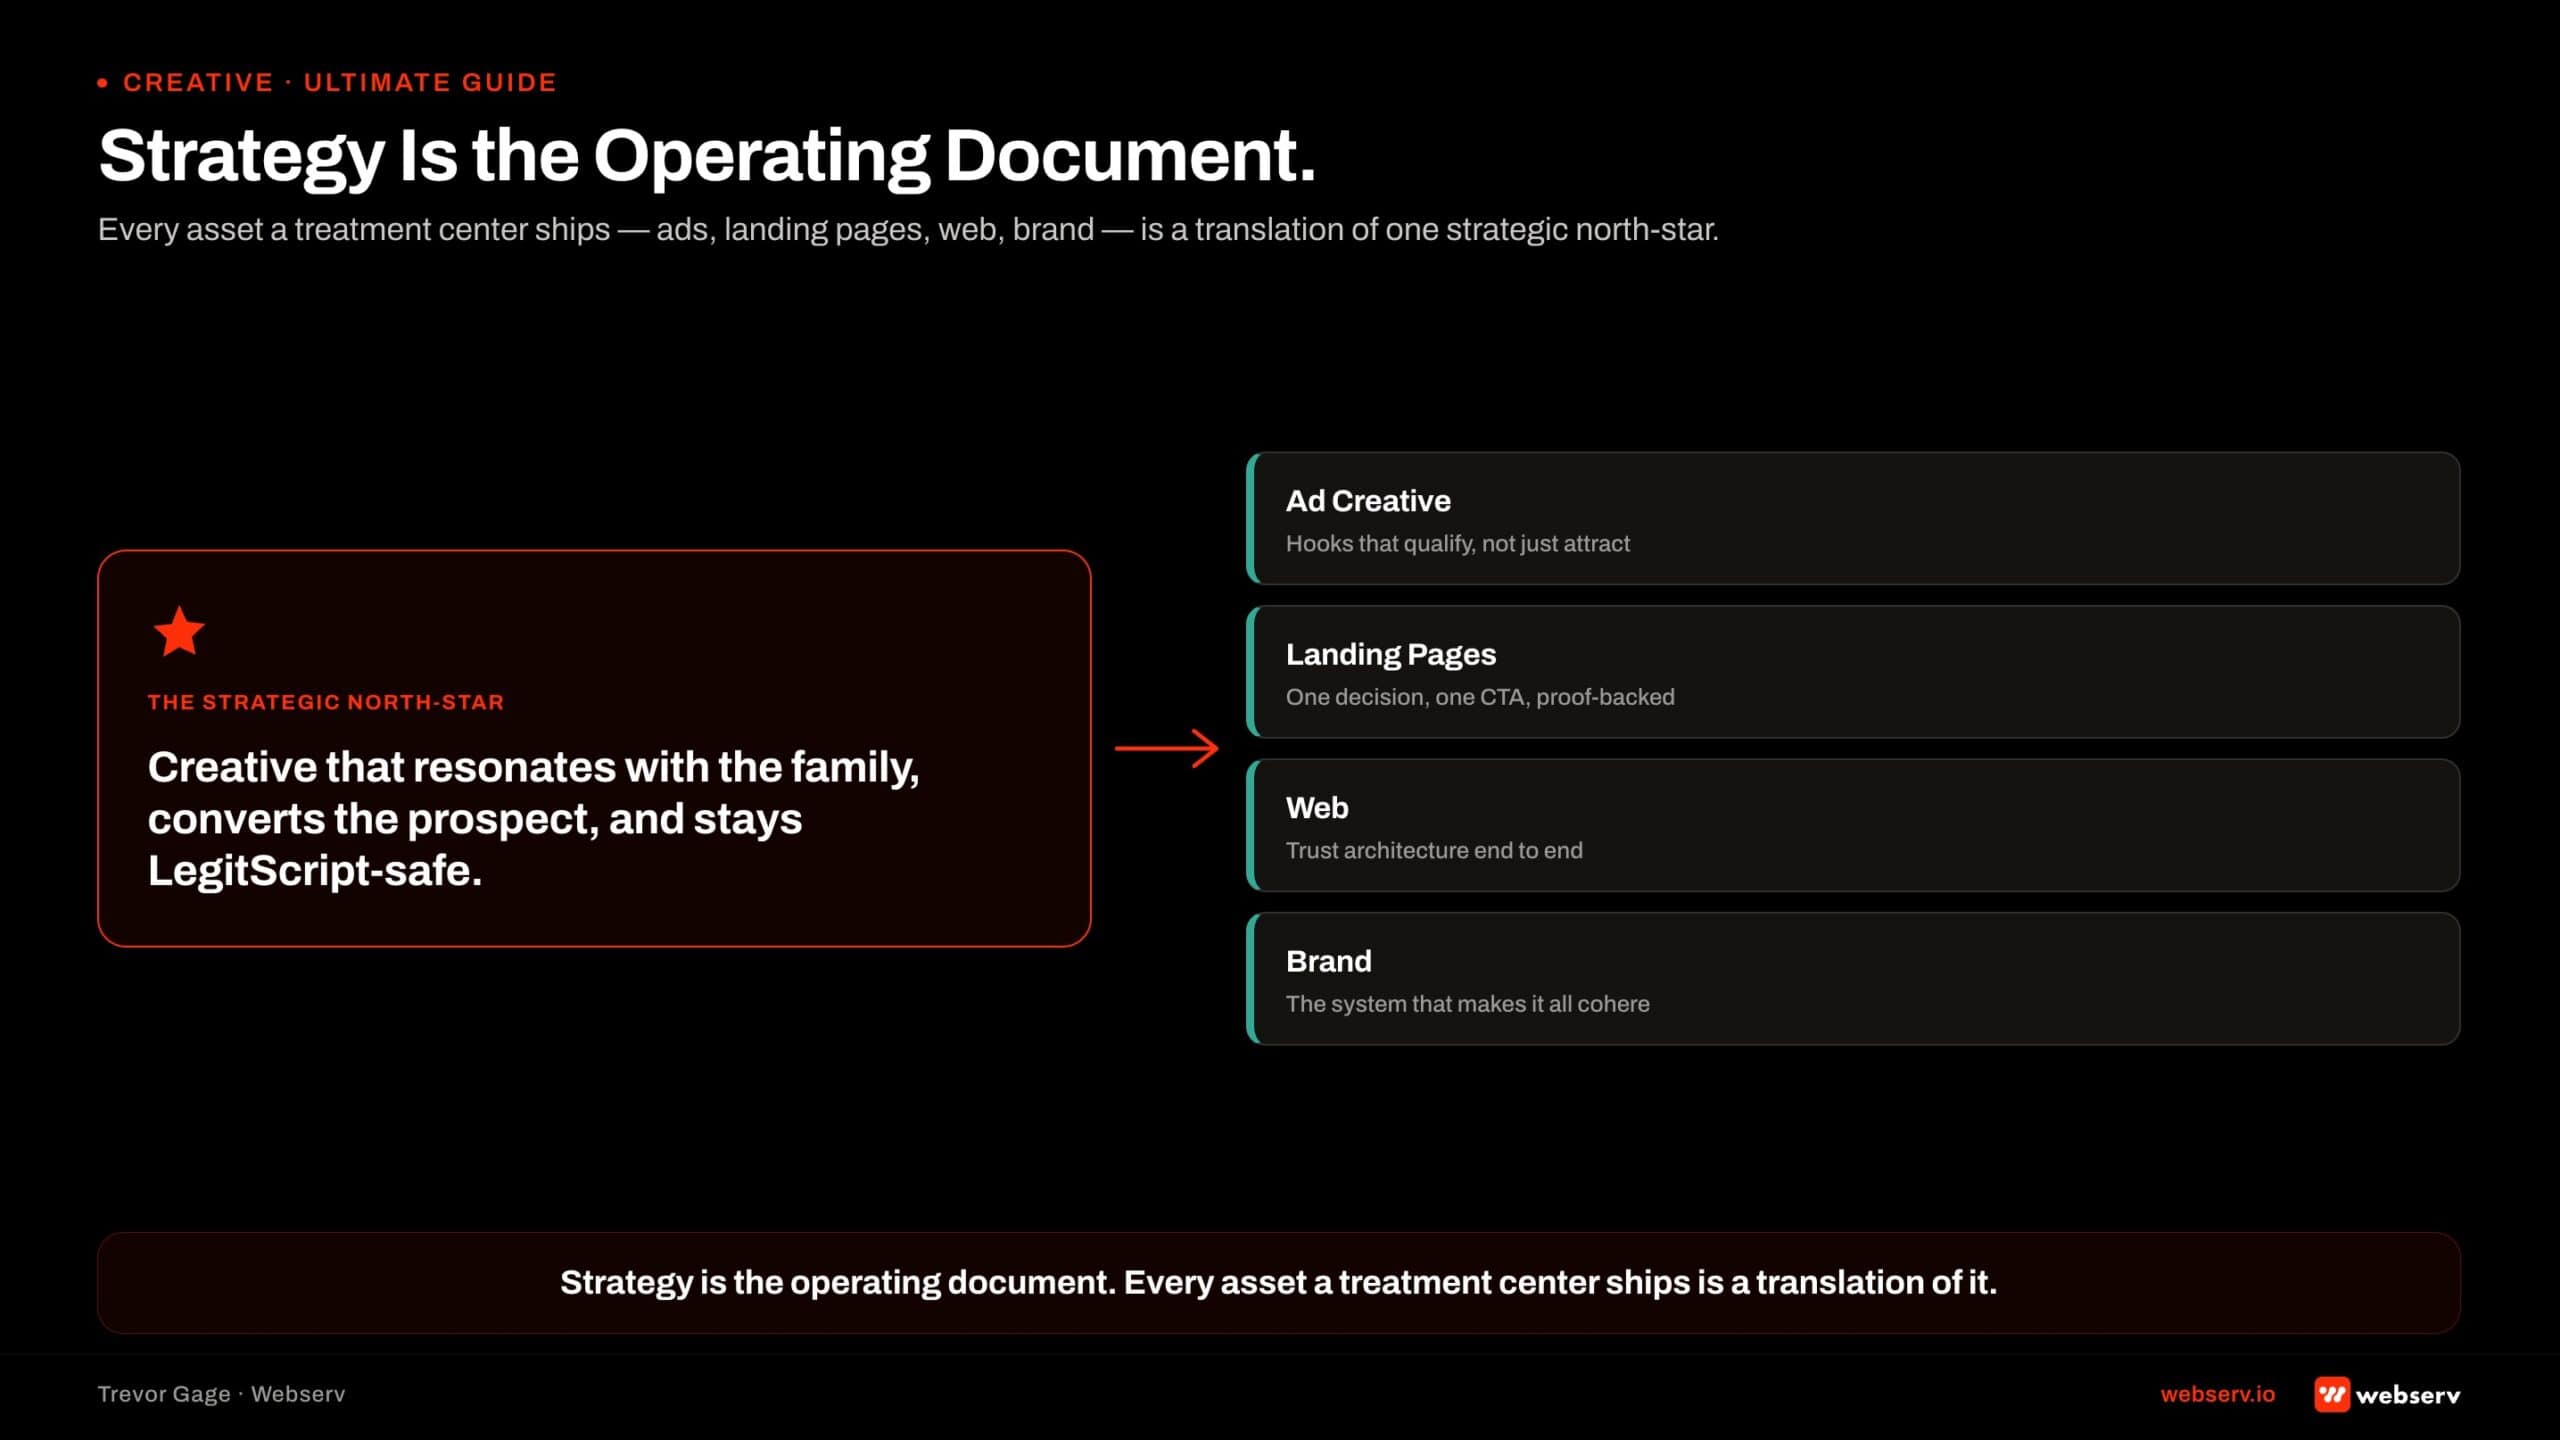Click 'Trevor Gage · Webserv' footer text
This screenshot has height=1440, width=2560.
[221, 1394]
